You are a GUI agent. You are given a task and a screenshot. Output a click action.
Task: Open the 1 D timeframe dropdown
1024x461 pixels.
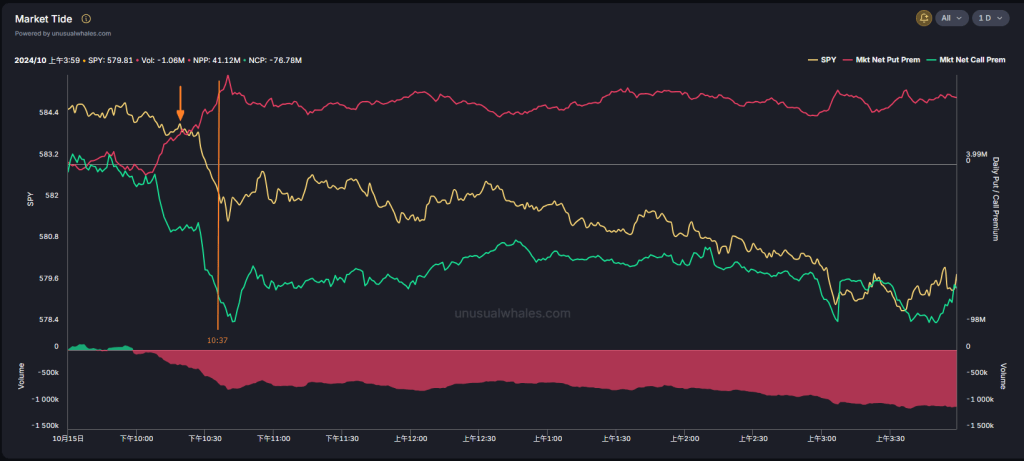(x=990, y=18)
